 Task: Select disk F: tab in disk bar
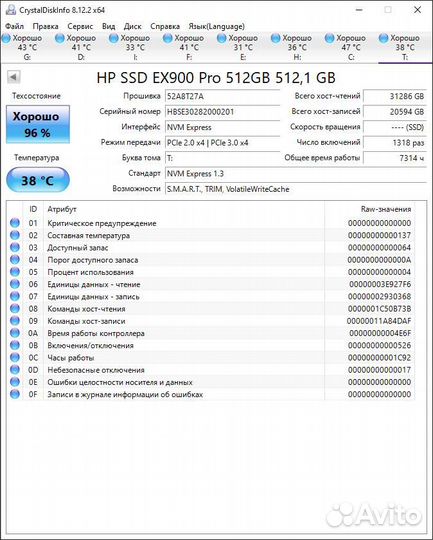click(184, 47)
